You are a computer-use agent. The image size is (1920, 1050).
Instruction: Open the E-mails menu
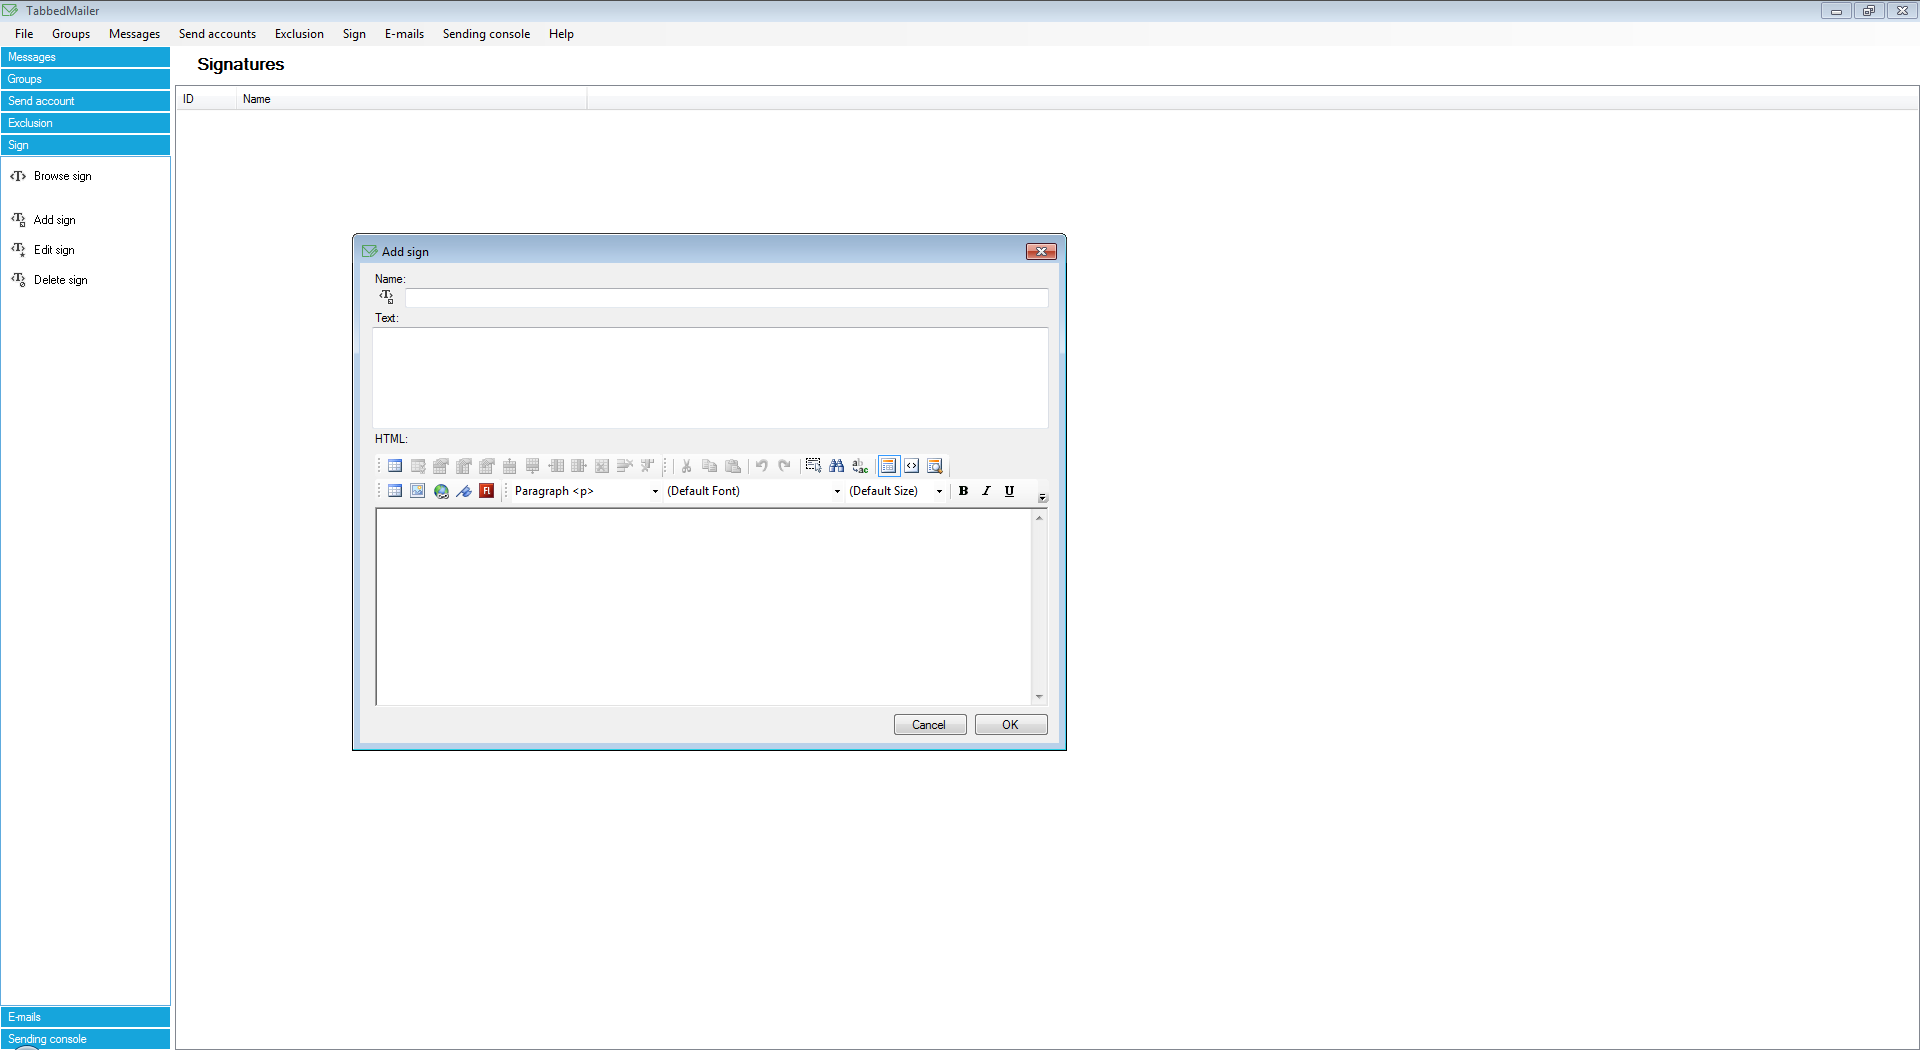[404, 34]
